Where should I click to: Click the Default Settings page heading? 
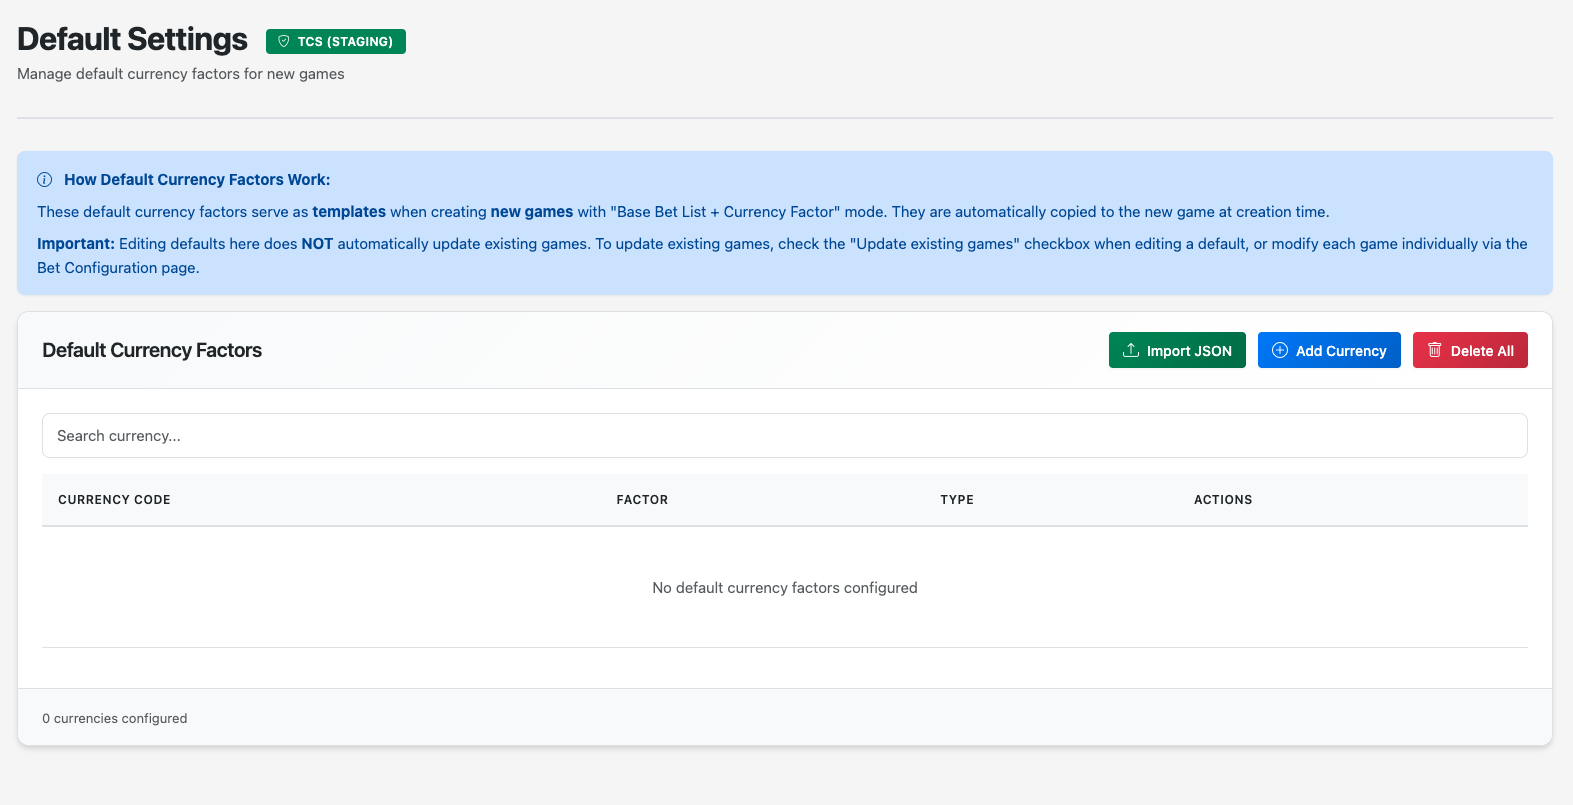(132, 39)
